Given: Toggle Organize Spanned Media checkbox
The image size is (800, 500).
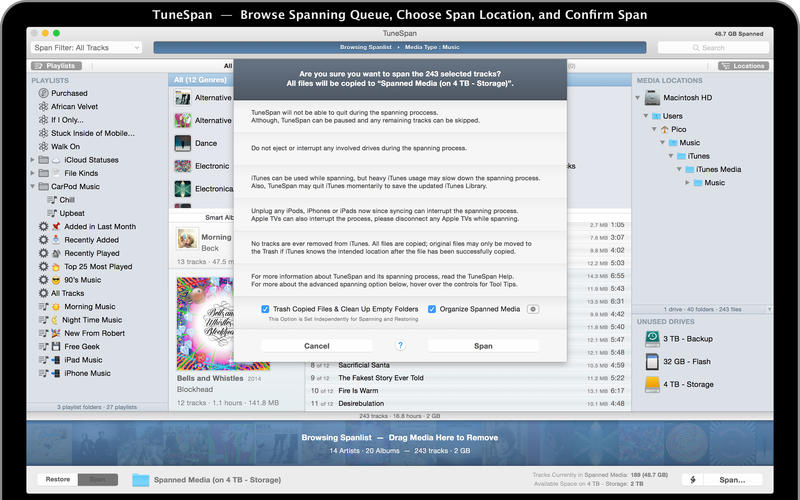Looking at the screenshot, I should [432, 309].
